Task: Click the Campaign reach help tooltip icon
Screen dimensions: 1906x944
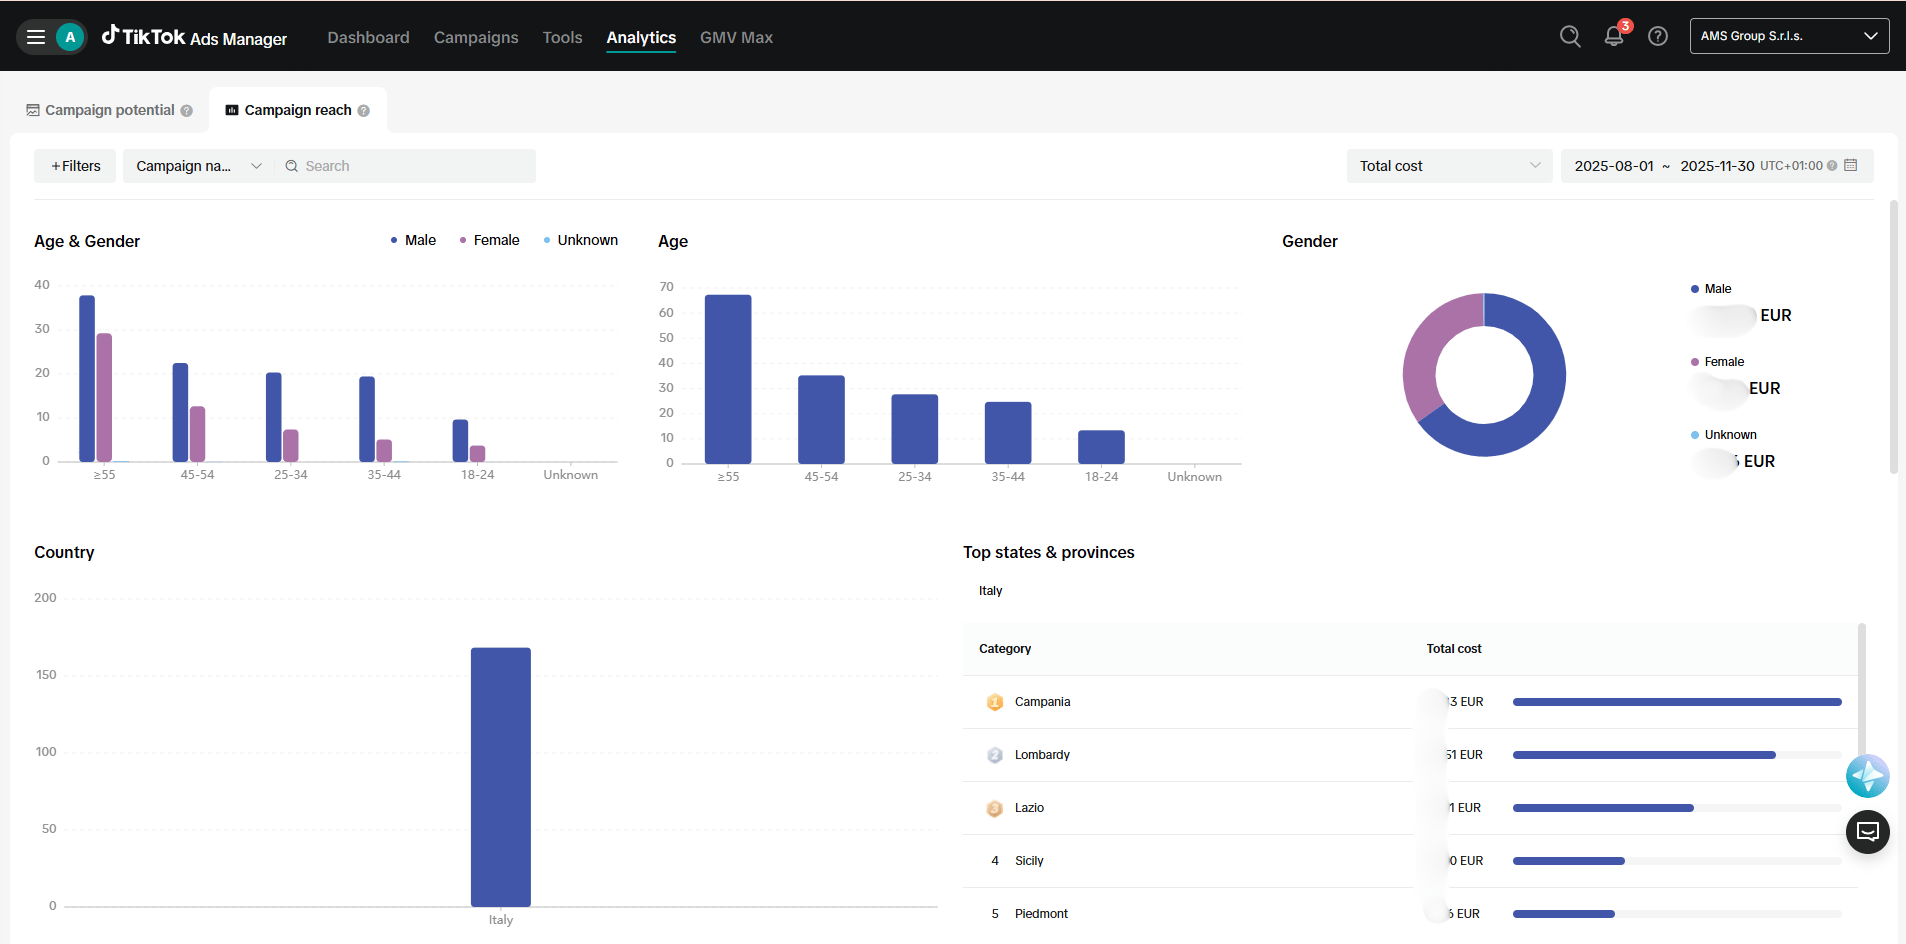Action: pyautogui.click(x=364, y=111)
